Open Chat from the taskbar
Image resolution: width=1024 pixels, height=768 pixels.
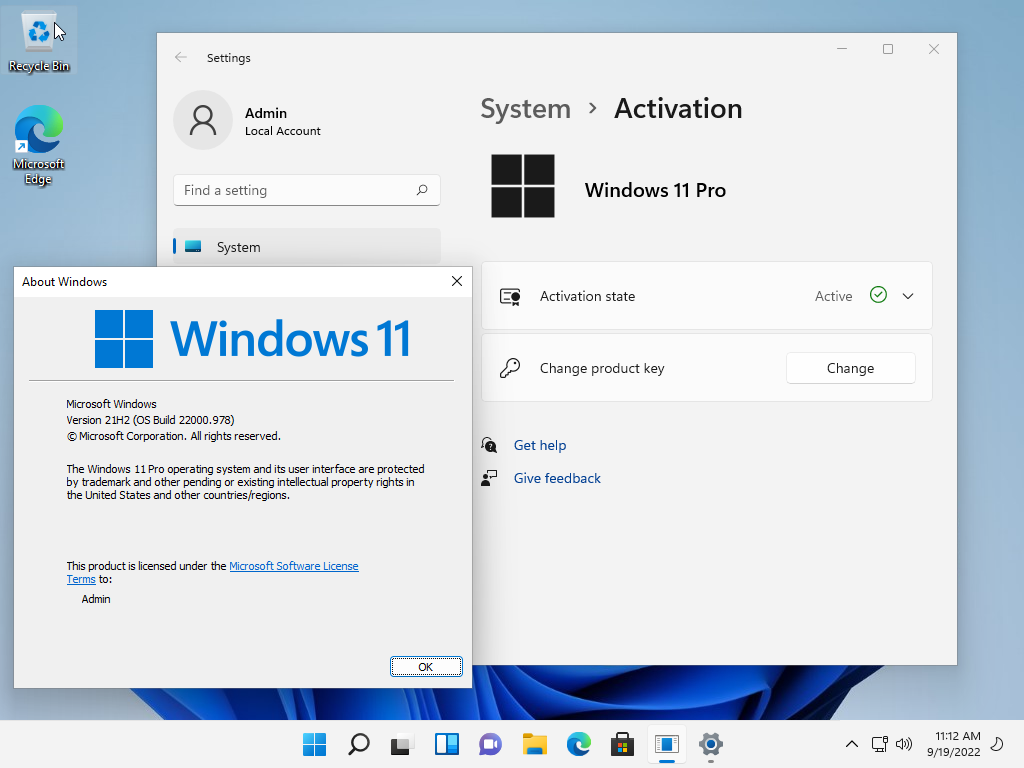coord(490,744)
